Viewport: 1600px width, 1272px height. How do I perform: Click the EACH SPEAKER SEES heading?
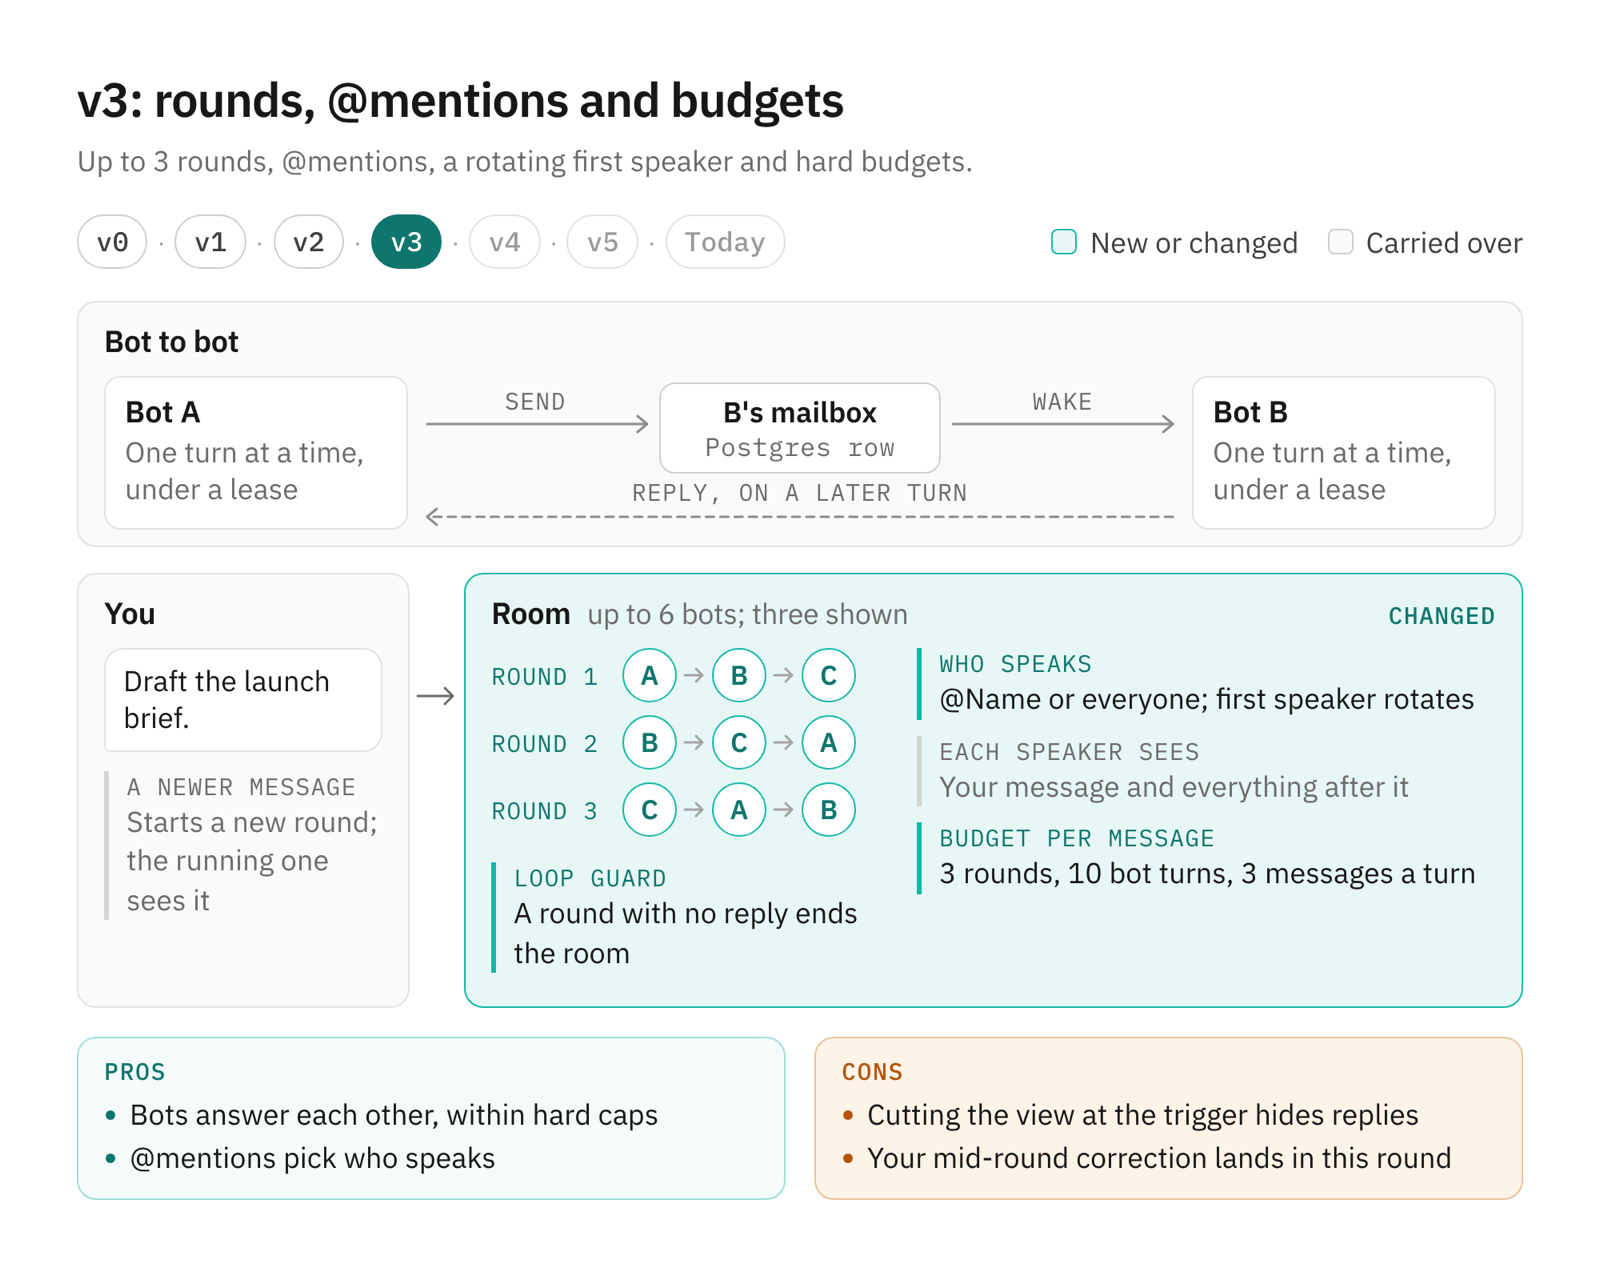pos(1069,752)
